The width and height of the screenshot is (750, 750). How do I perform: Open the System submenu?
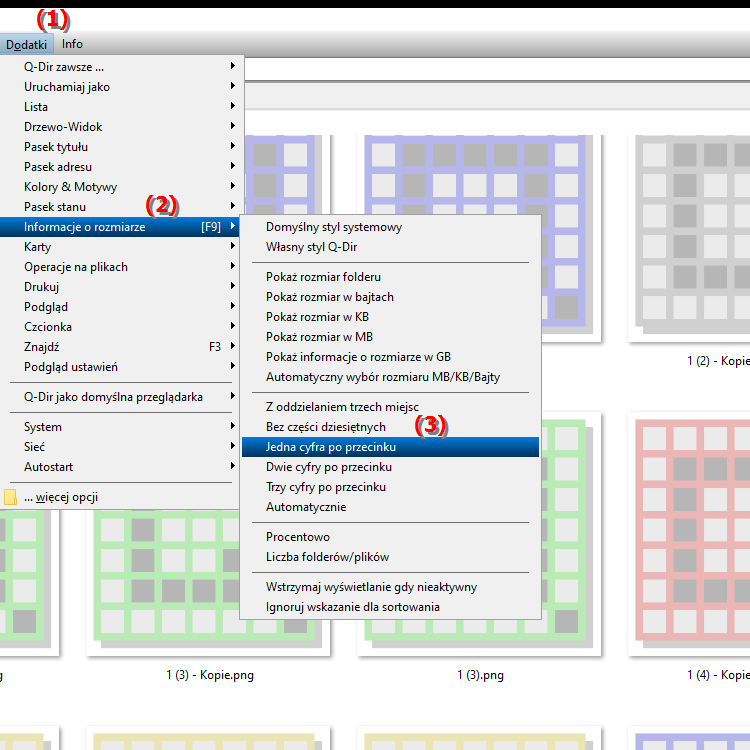tap(121, 427)
